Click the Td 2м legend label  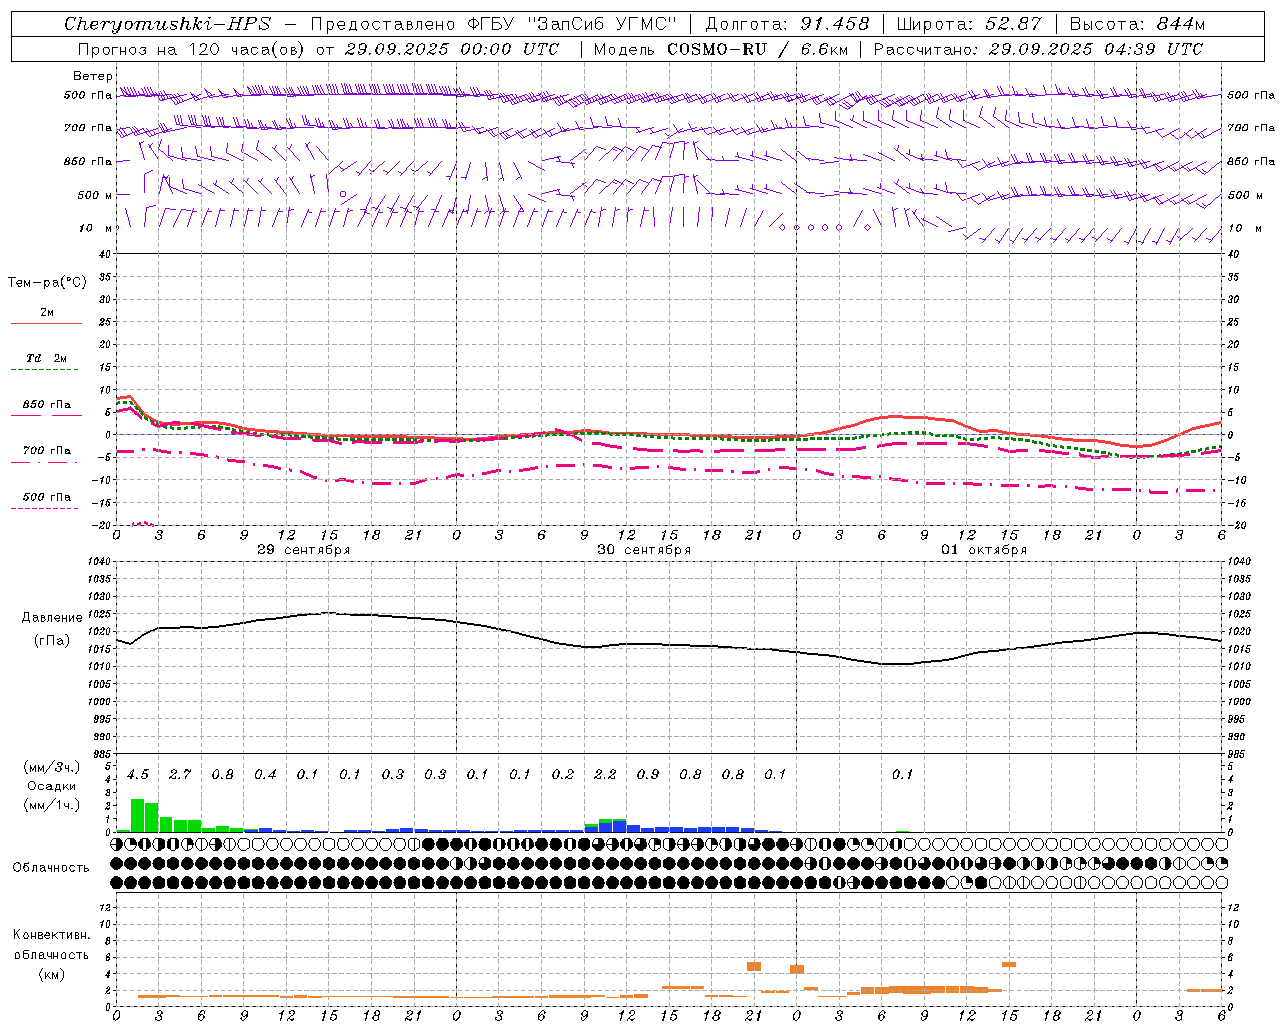click(47, 358)
